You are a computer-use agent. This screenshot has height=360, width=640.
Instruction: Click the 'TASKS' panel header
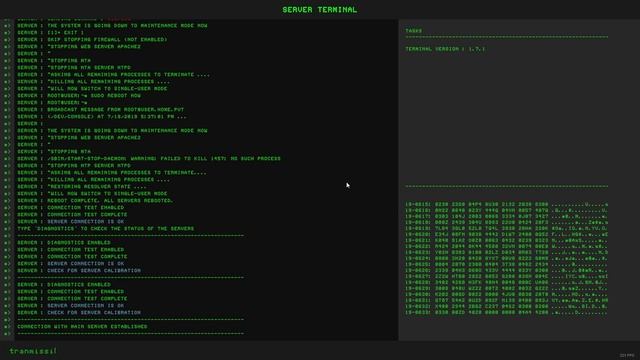point(413,31)
